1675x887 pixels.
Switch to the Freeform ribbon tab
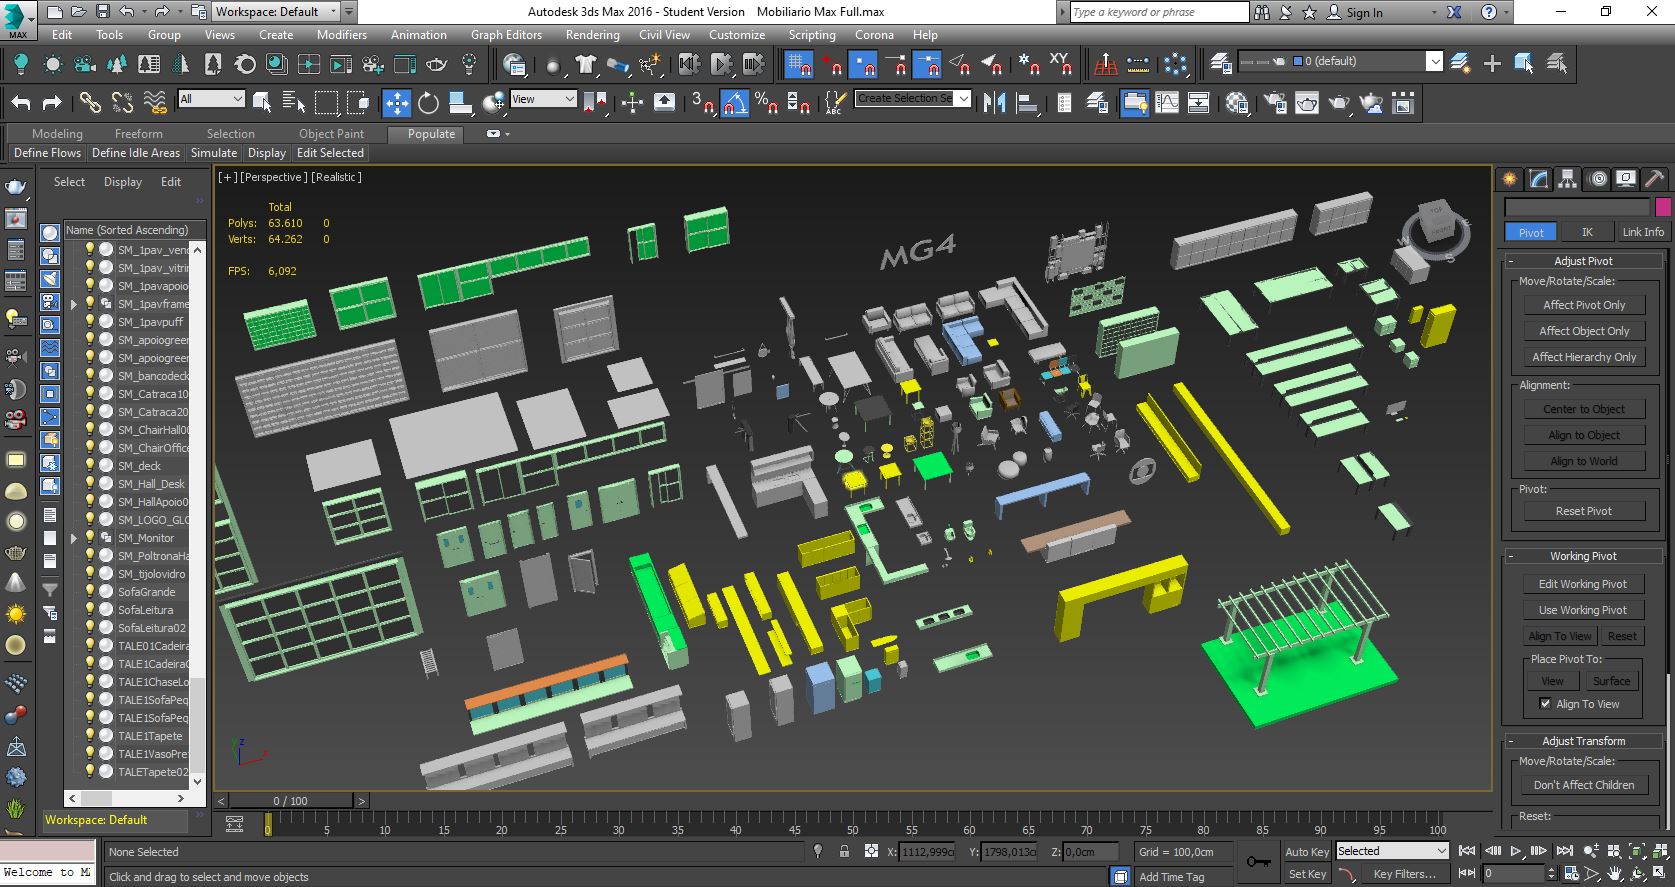click(138, 134)
